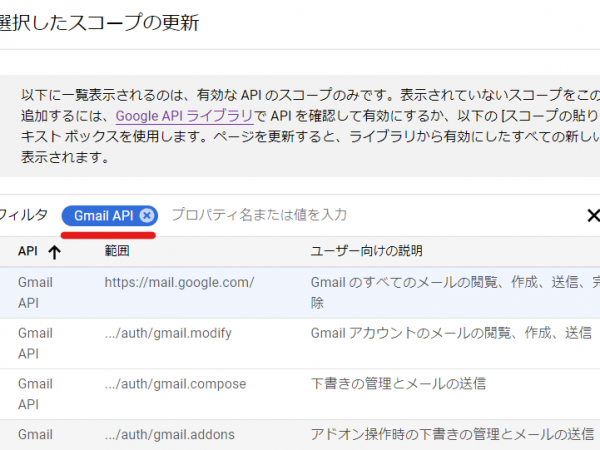Click the API column header
600x450 pixels.
tap(28, 251)
